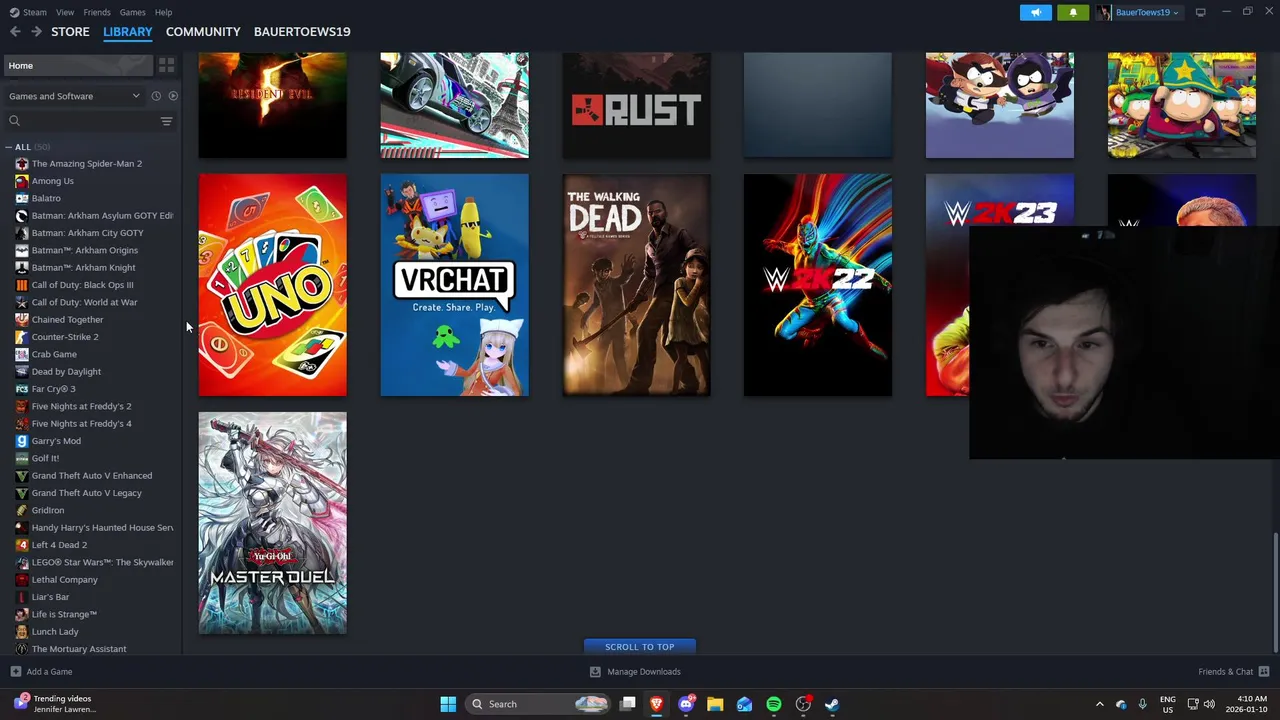This screenshot has width=1280, height=720.
Task: Open the Windows Start menu
Action: [448, 704]
